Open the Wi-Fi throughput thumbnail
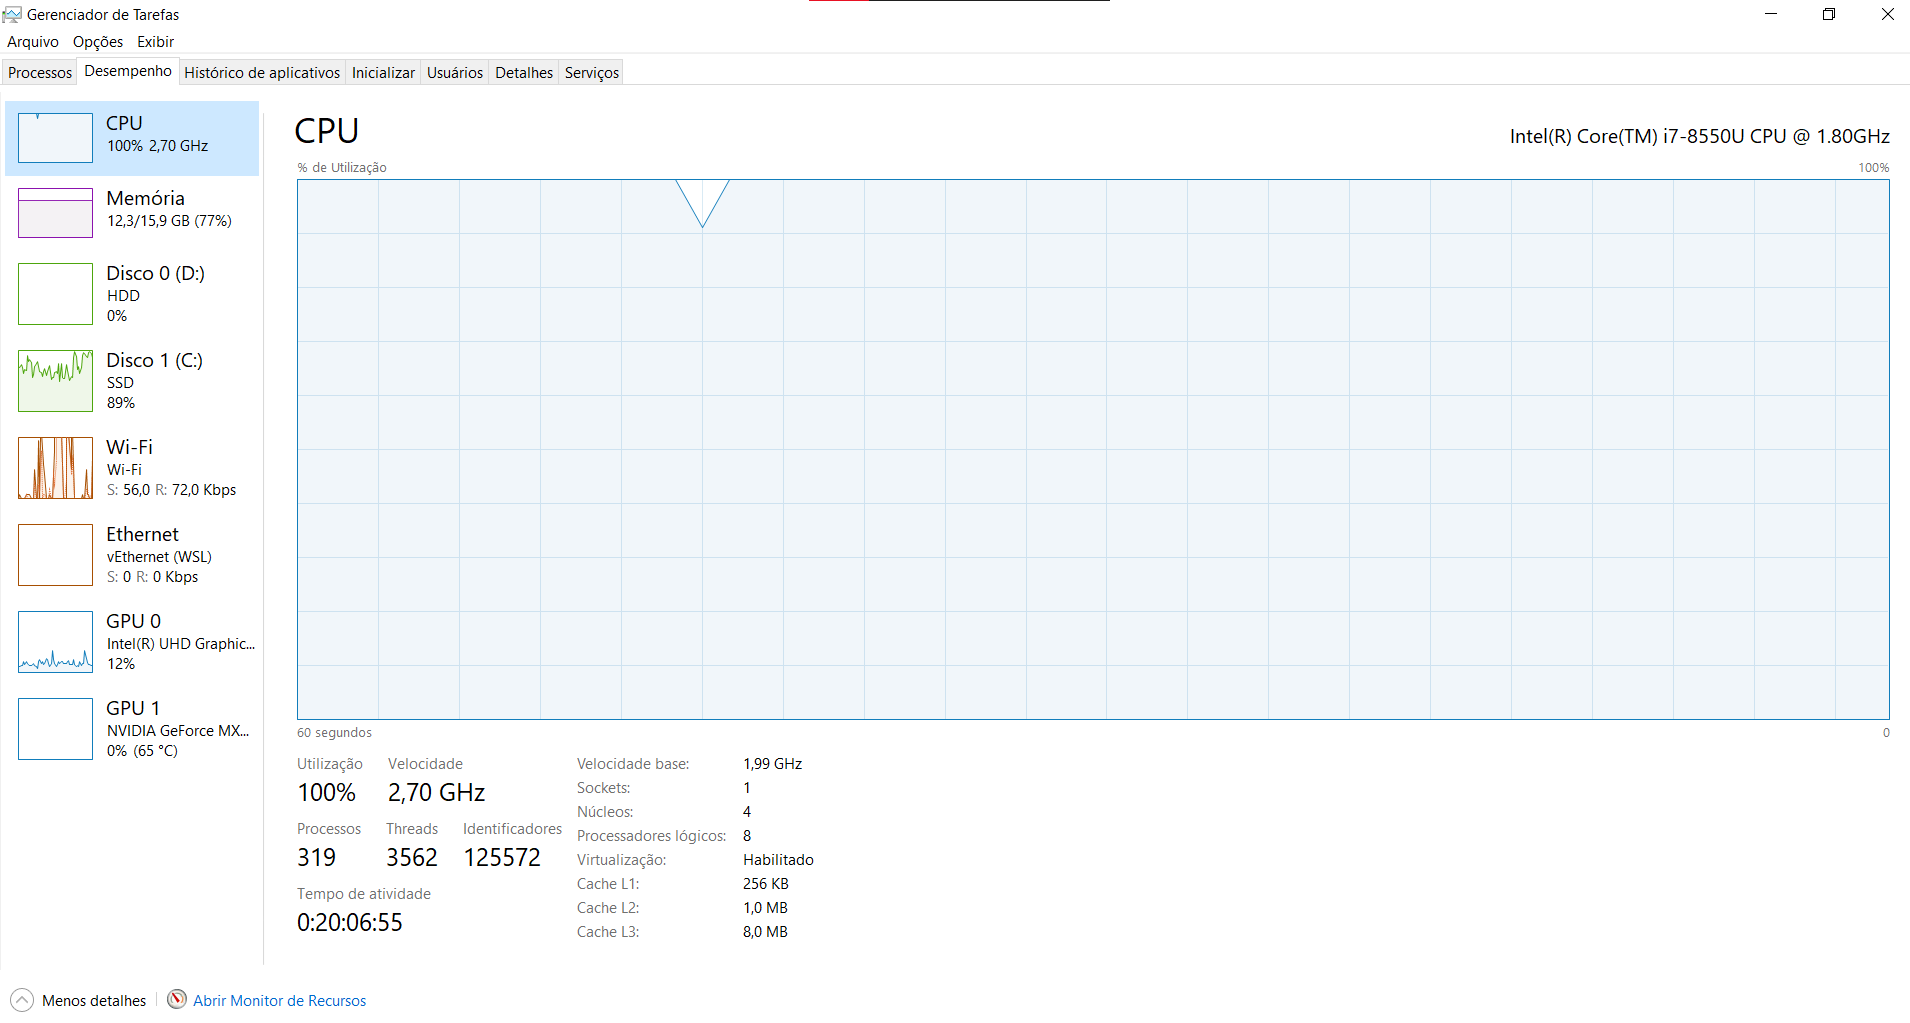The image size is (1910, 1023). click(x=55, y=468)
